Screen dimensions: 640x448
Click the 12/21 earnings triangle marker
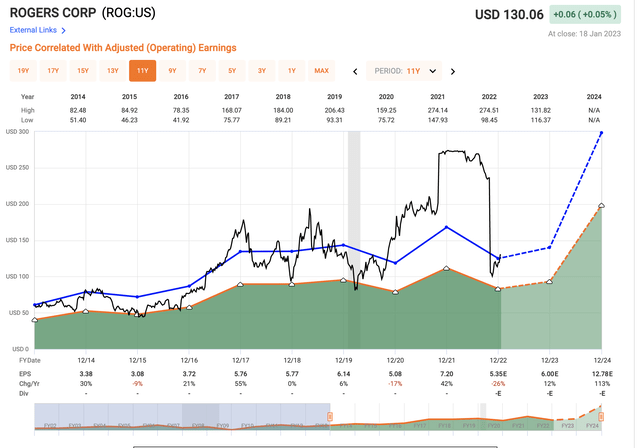(x=447, y=268)
